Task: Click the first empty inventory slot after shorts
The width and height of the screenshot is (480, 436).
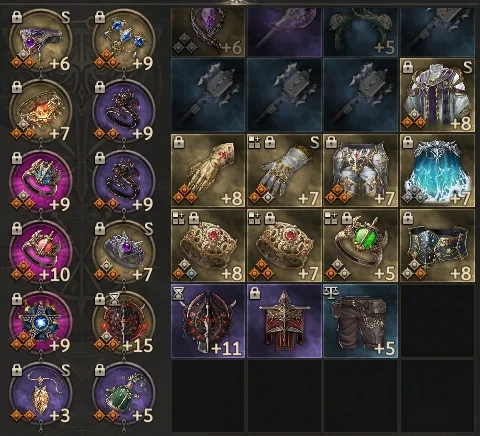Action: (437, 321)
